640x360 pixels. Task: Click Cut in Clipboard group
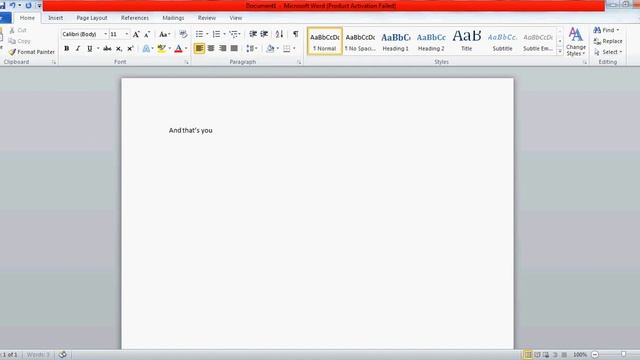18,30
